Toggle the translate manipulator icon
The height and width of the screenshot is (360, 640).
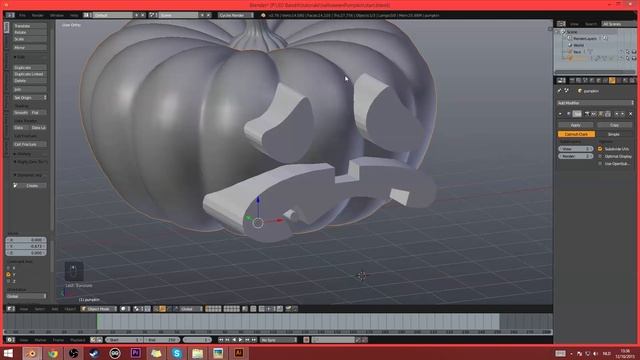point(162,309)
